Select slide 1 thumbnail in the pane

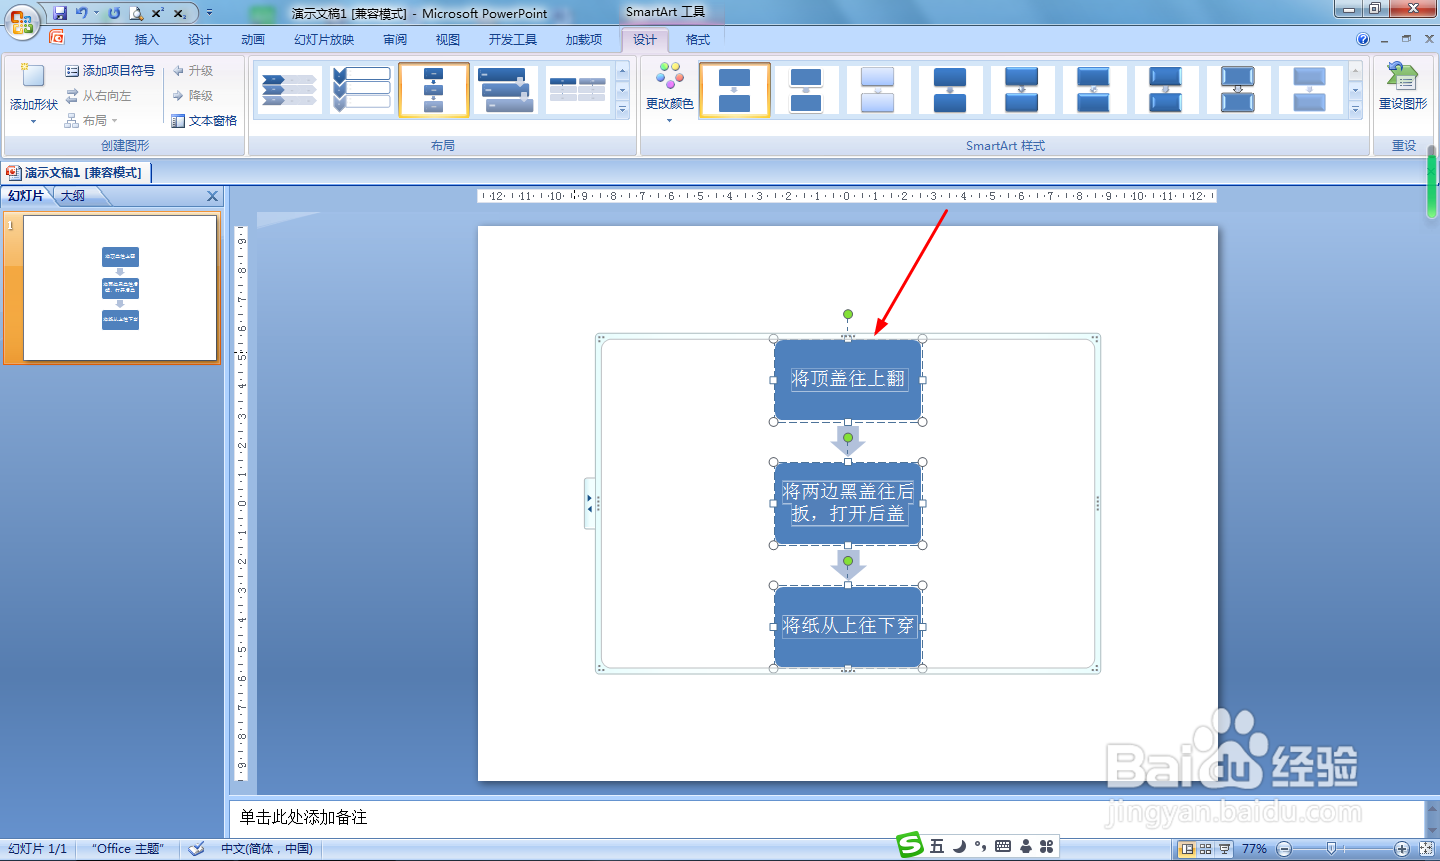point(120,288)
